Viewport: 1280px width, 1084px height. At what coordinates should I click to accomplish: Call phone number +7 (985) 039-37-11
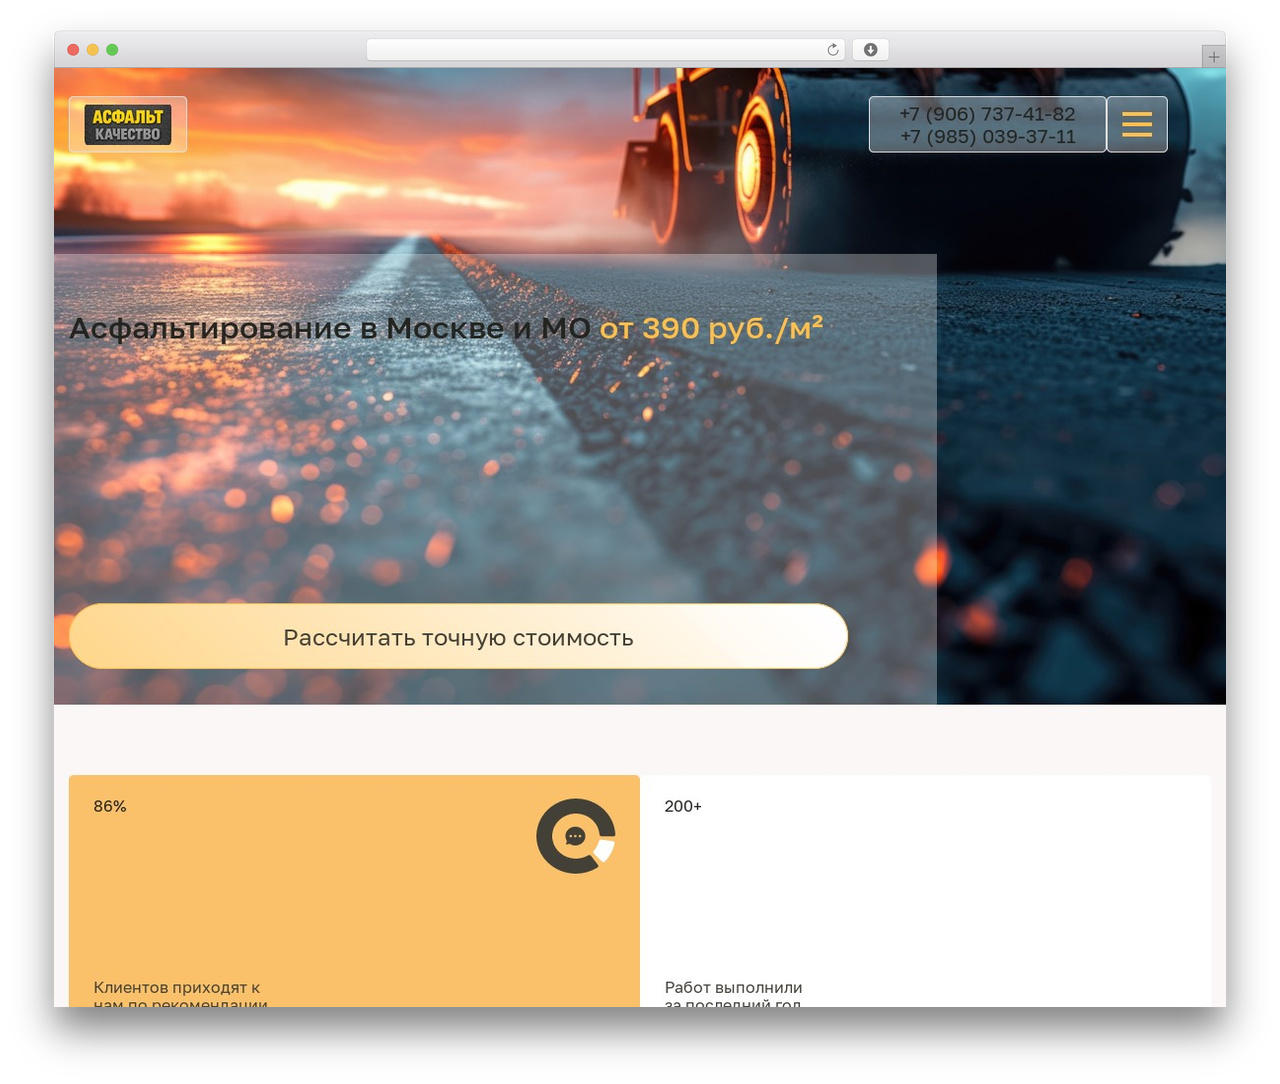pyautogui.click(x=987, y=137)
